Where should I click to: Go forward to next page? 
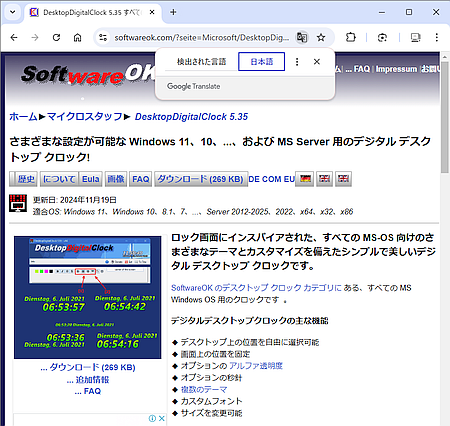(35, 38)
